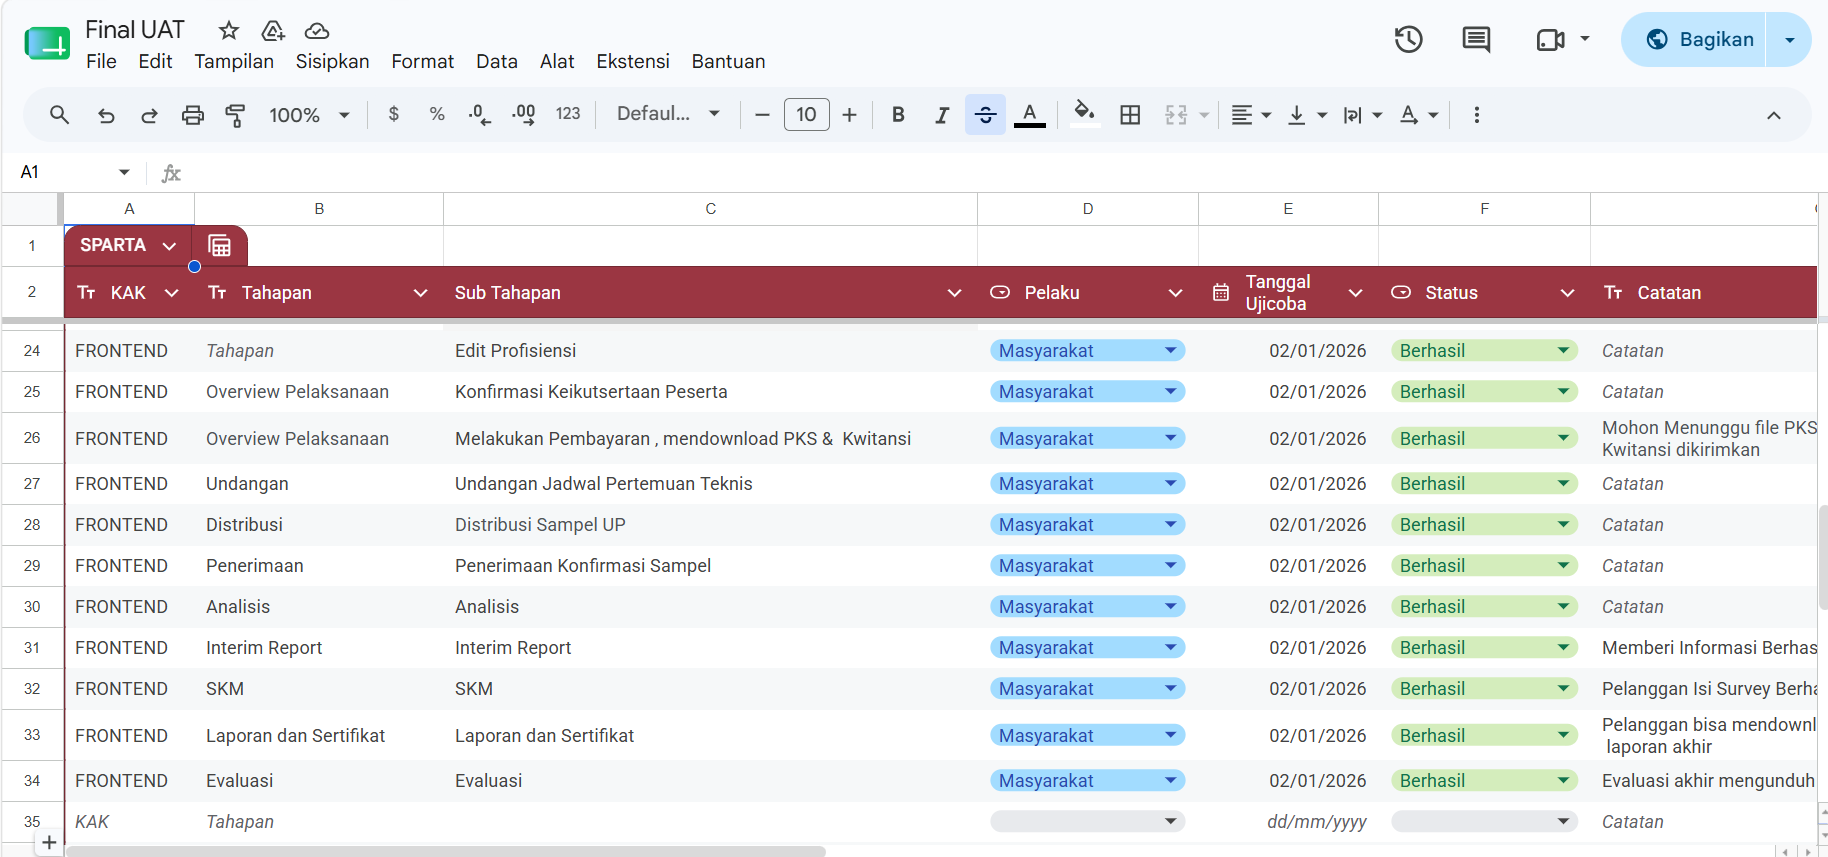
Task: Open the table view icon beside SPARTA
Action: [220, 246]
